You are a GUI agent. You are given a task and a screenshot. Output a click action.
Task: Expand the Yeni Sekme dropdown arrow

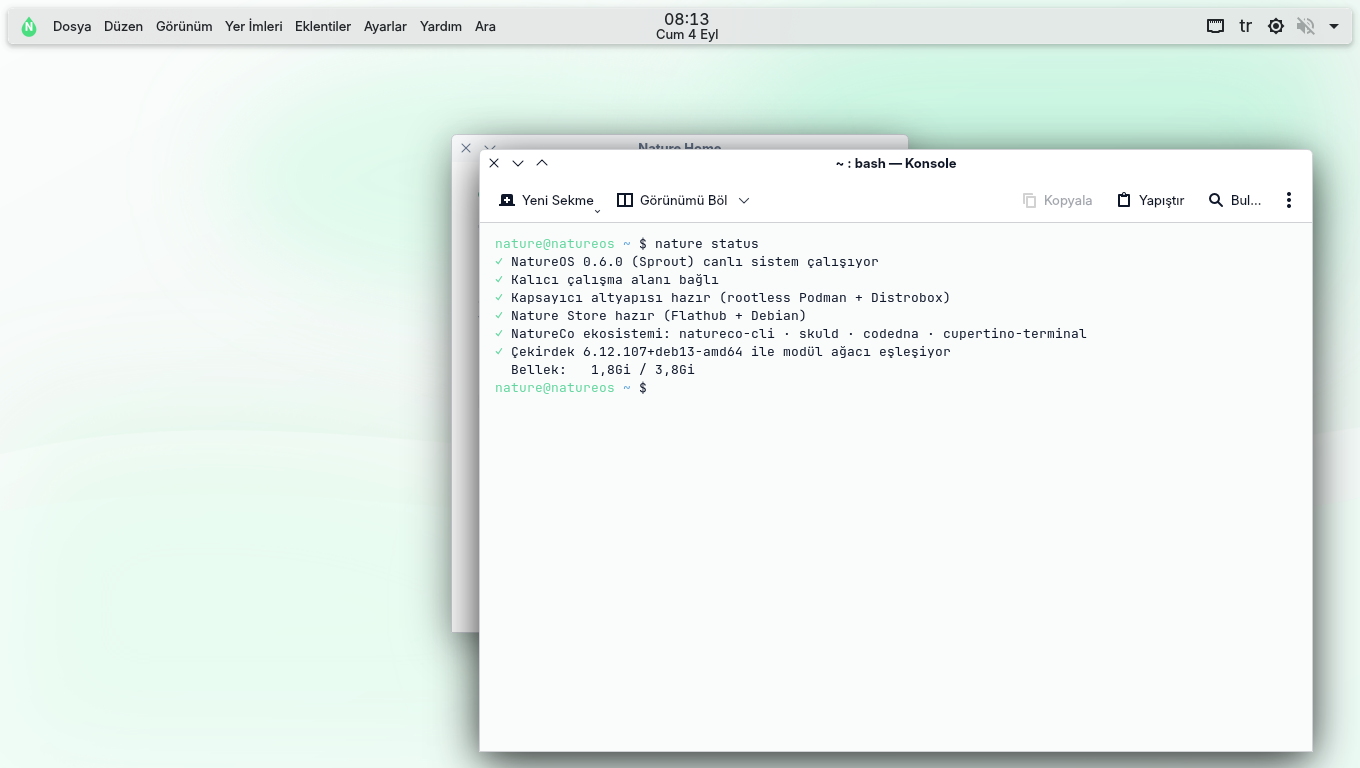click(x=598, y=210)
